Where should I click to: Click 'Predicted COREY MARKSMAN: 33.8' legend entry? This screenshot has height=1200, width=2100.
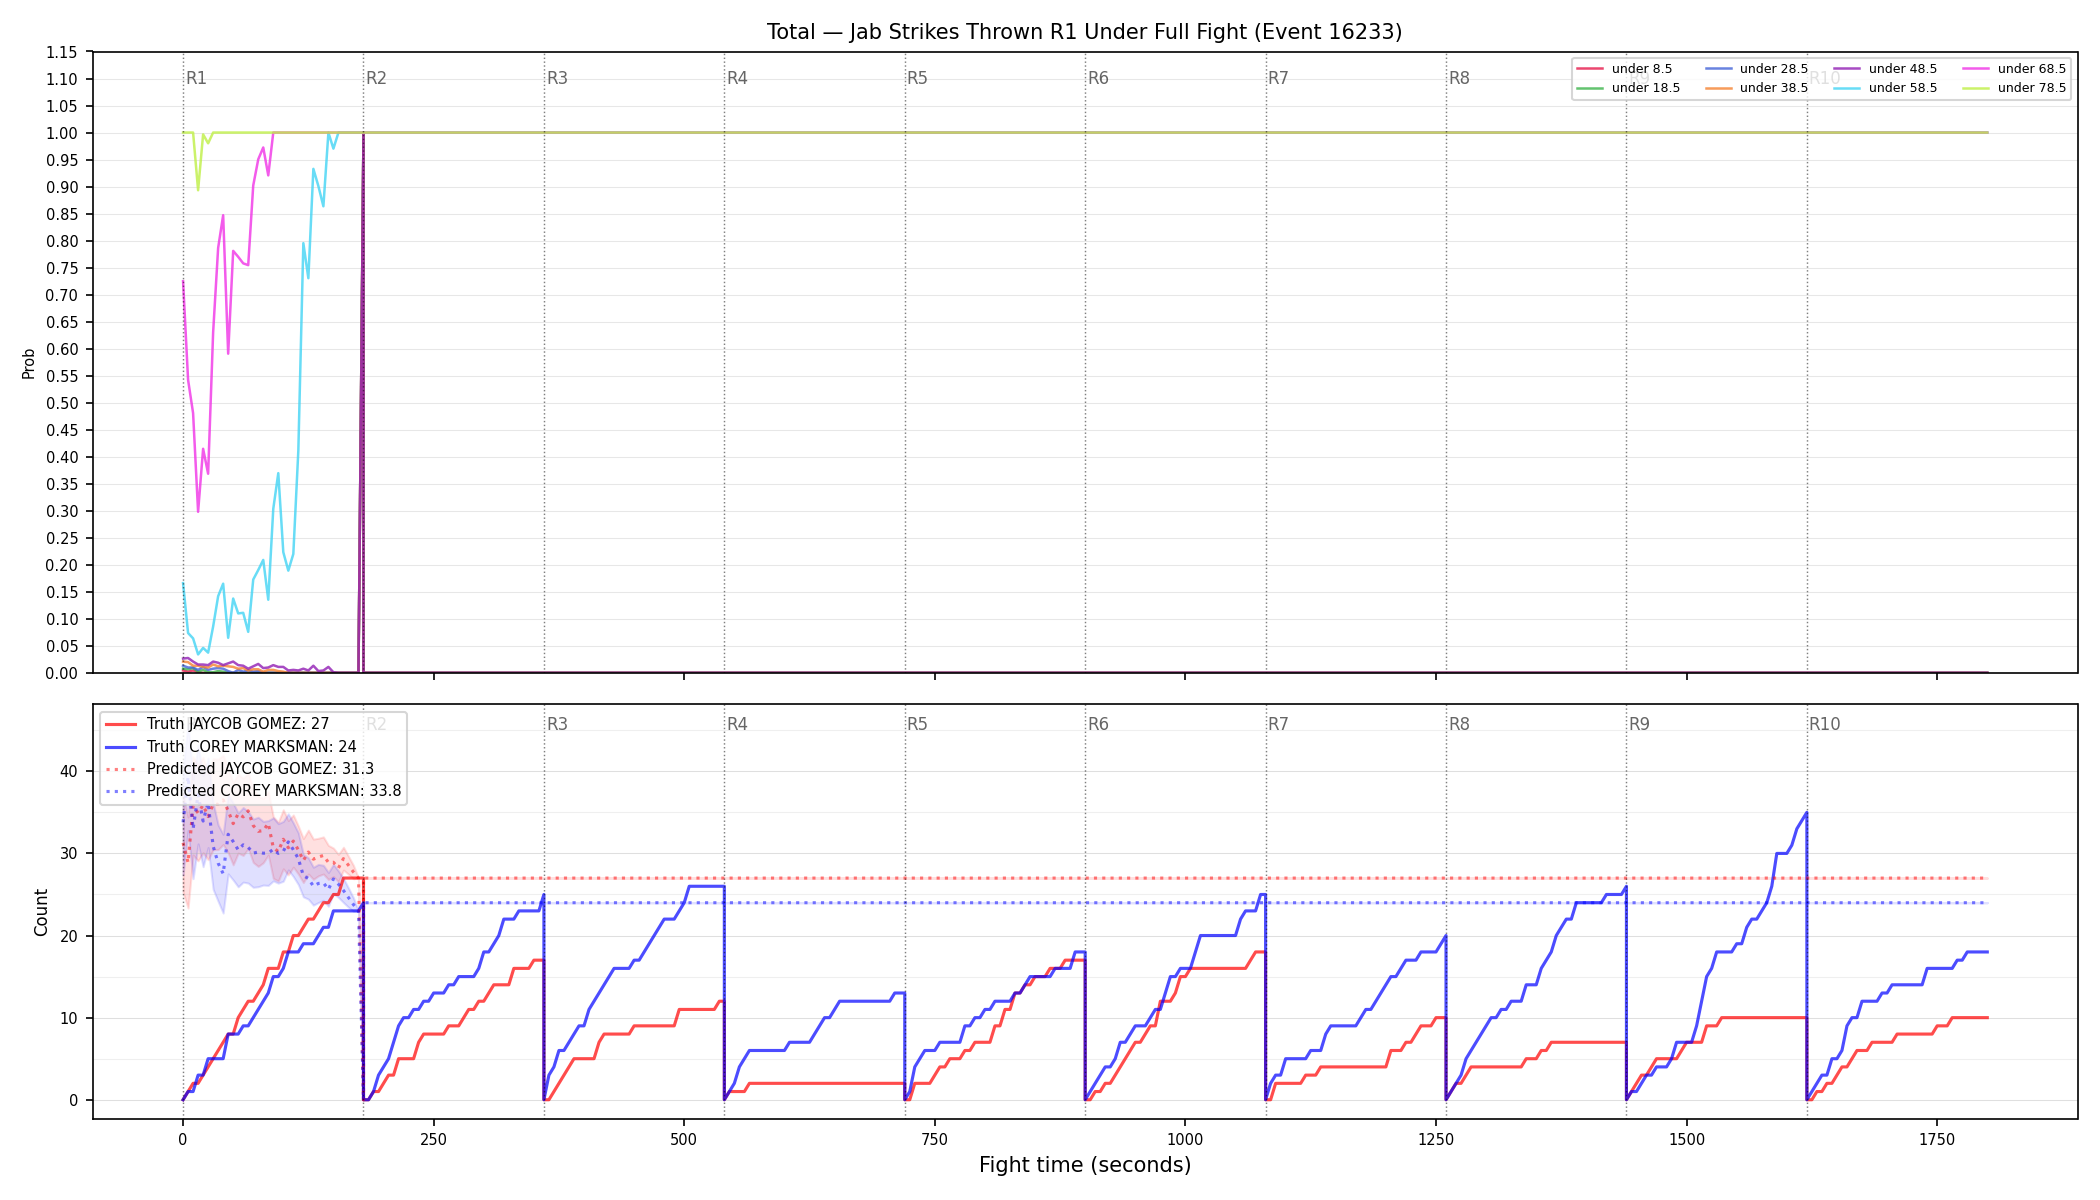(274, 790)
